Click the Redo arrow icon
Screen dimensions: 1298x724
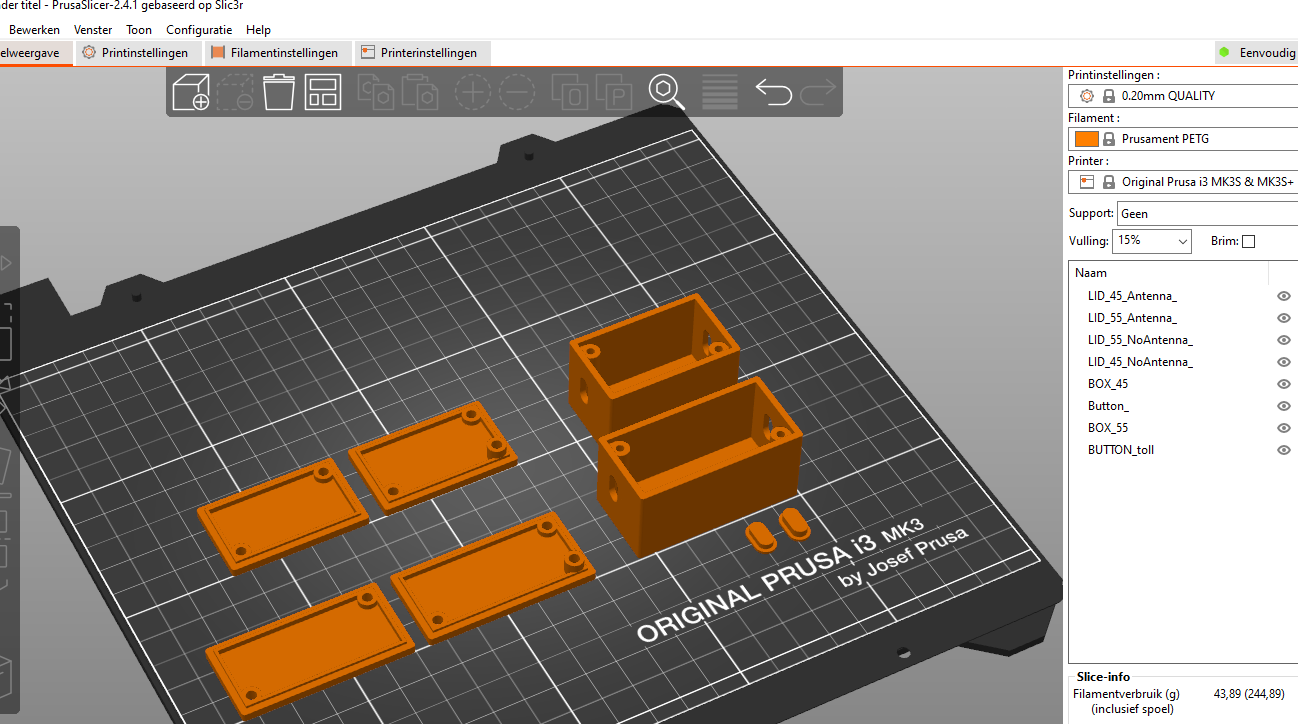click(817, 92)
